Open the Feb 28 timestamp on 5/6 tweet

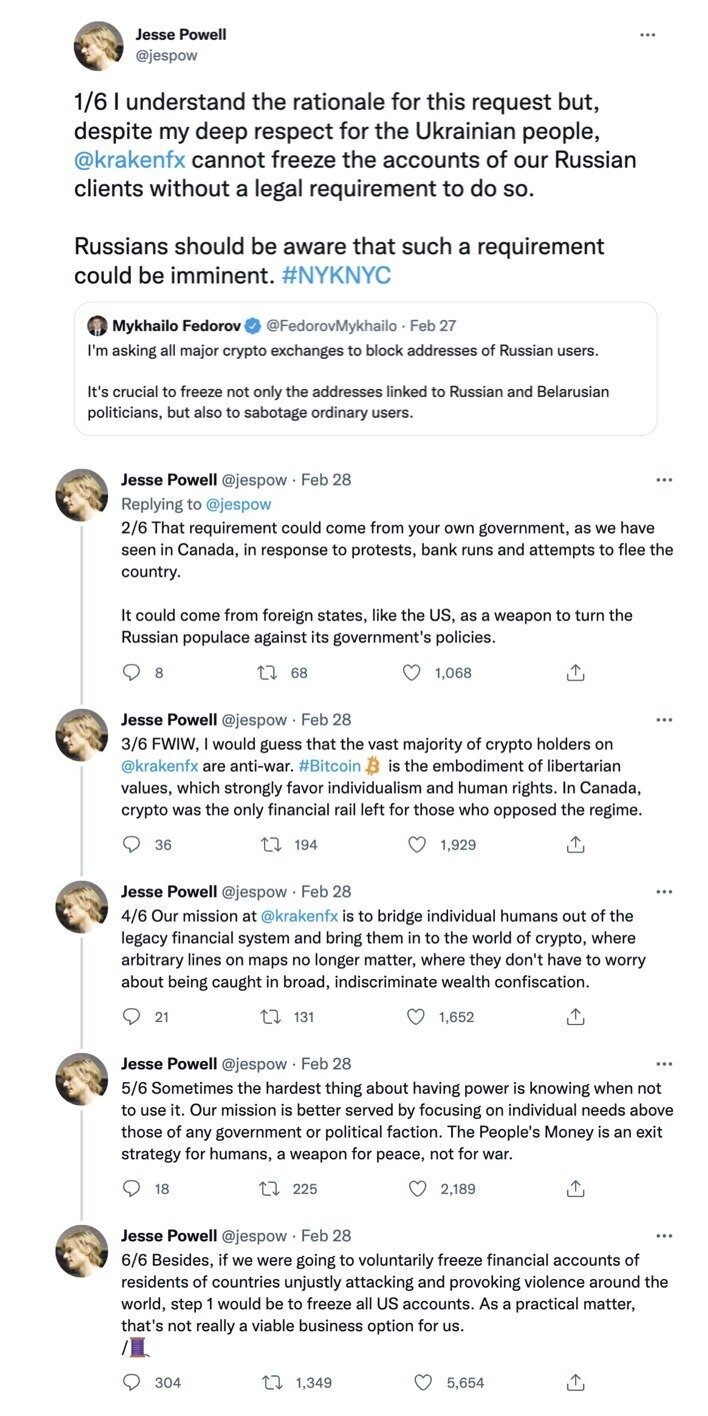[326, 1064]
